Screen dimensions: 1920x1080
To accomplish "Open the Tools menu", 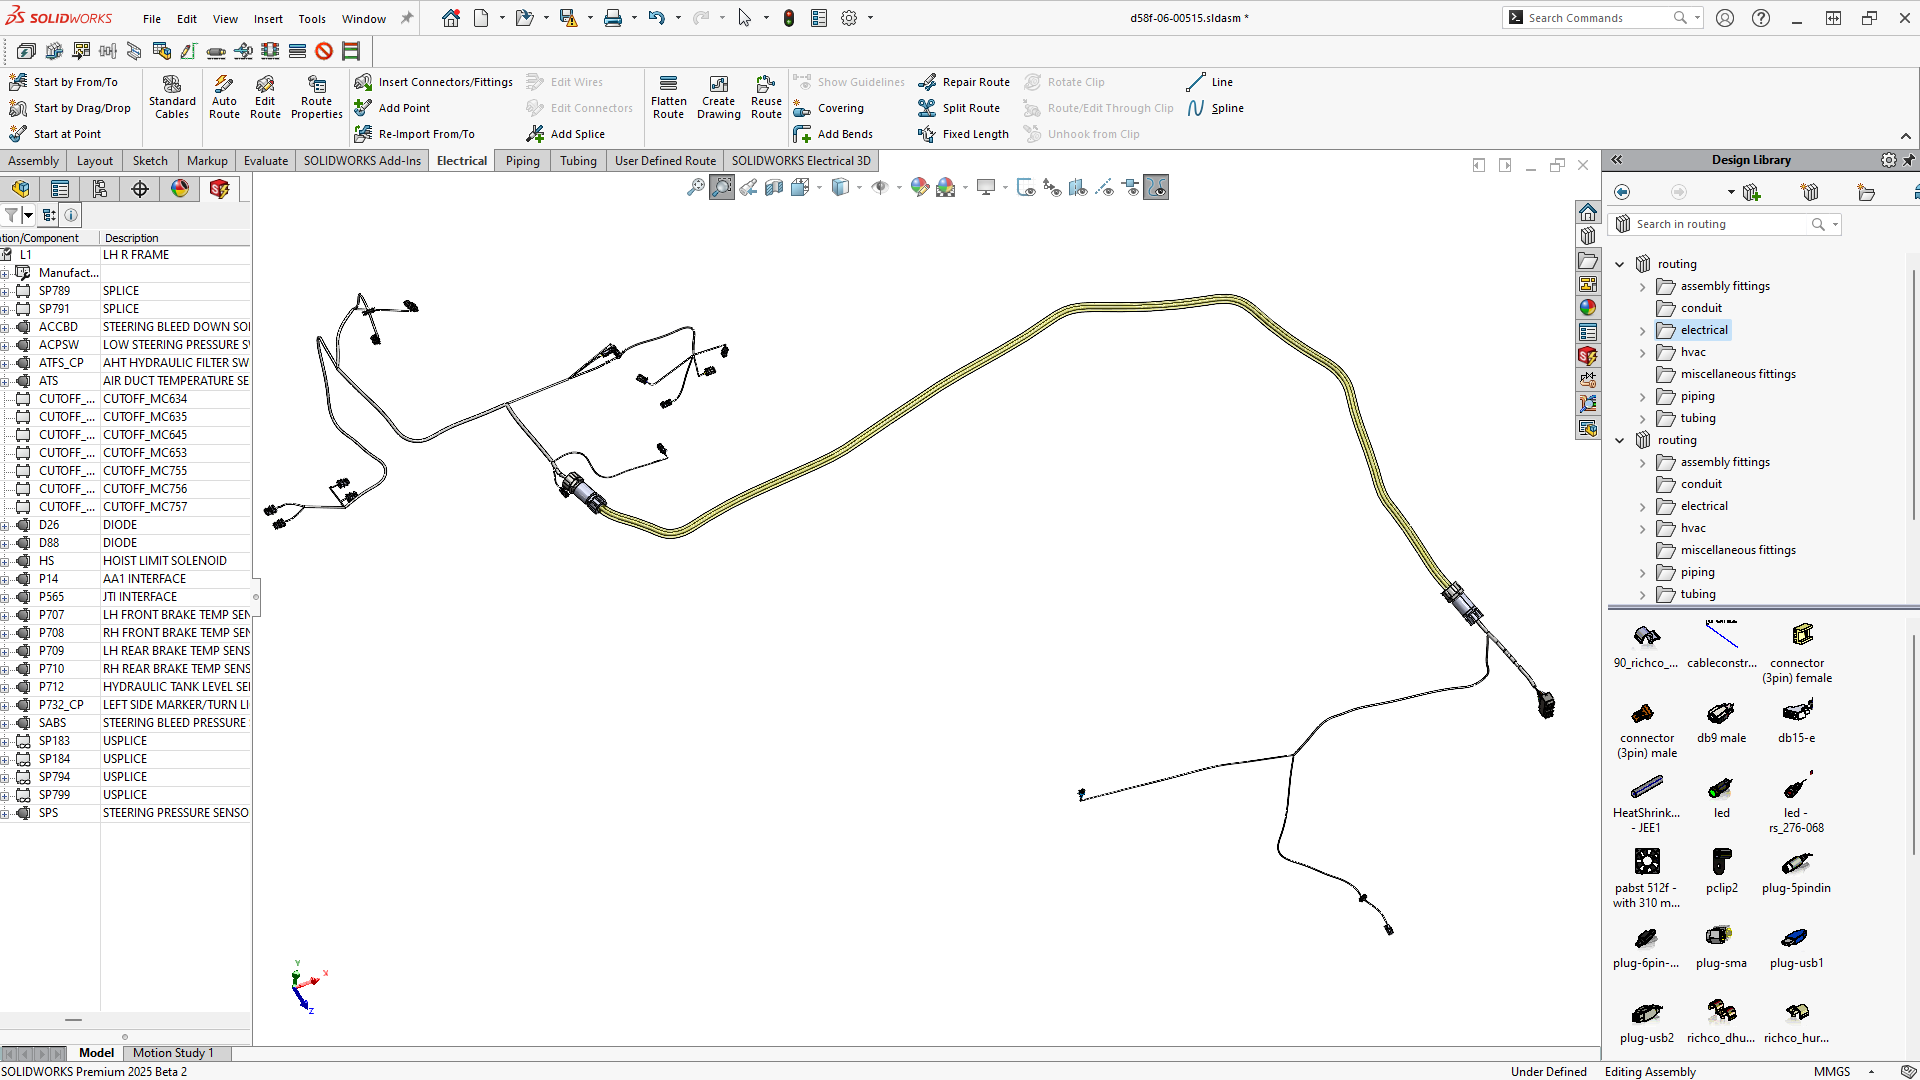I will point(312,17).
